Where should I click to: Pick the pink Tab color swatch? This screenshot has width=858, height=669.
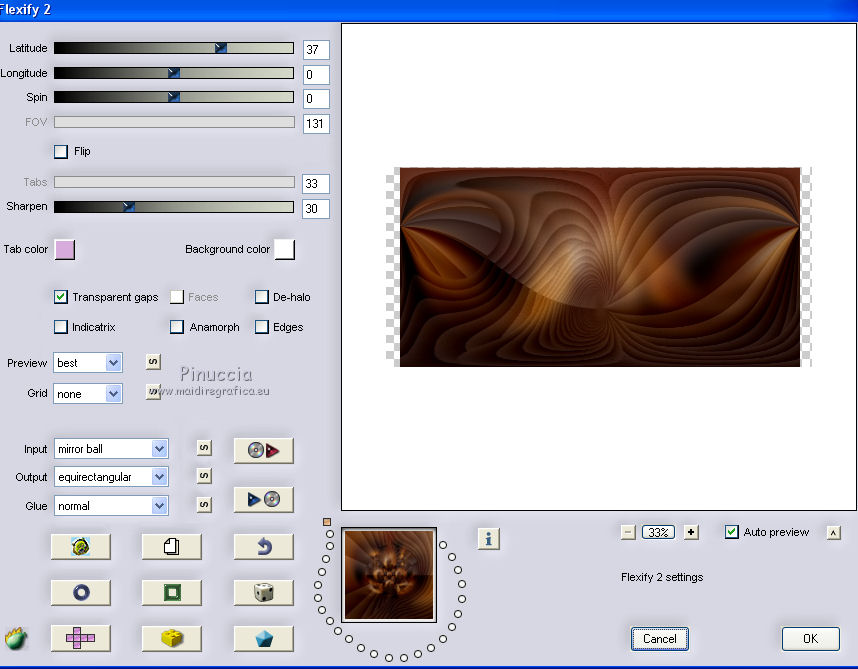(x=65, y=249)
